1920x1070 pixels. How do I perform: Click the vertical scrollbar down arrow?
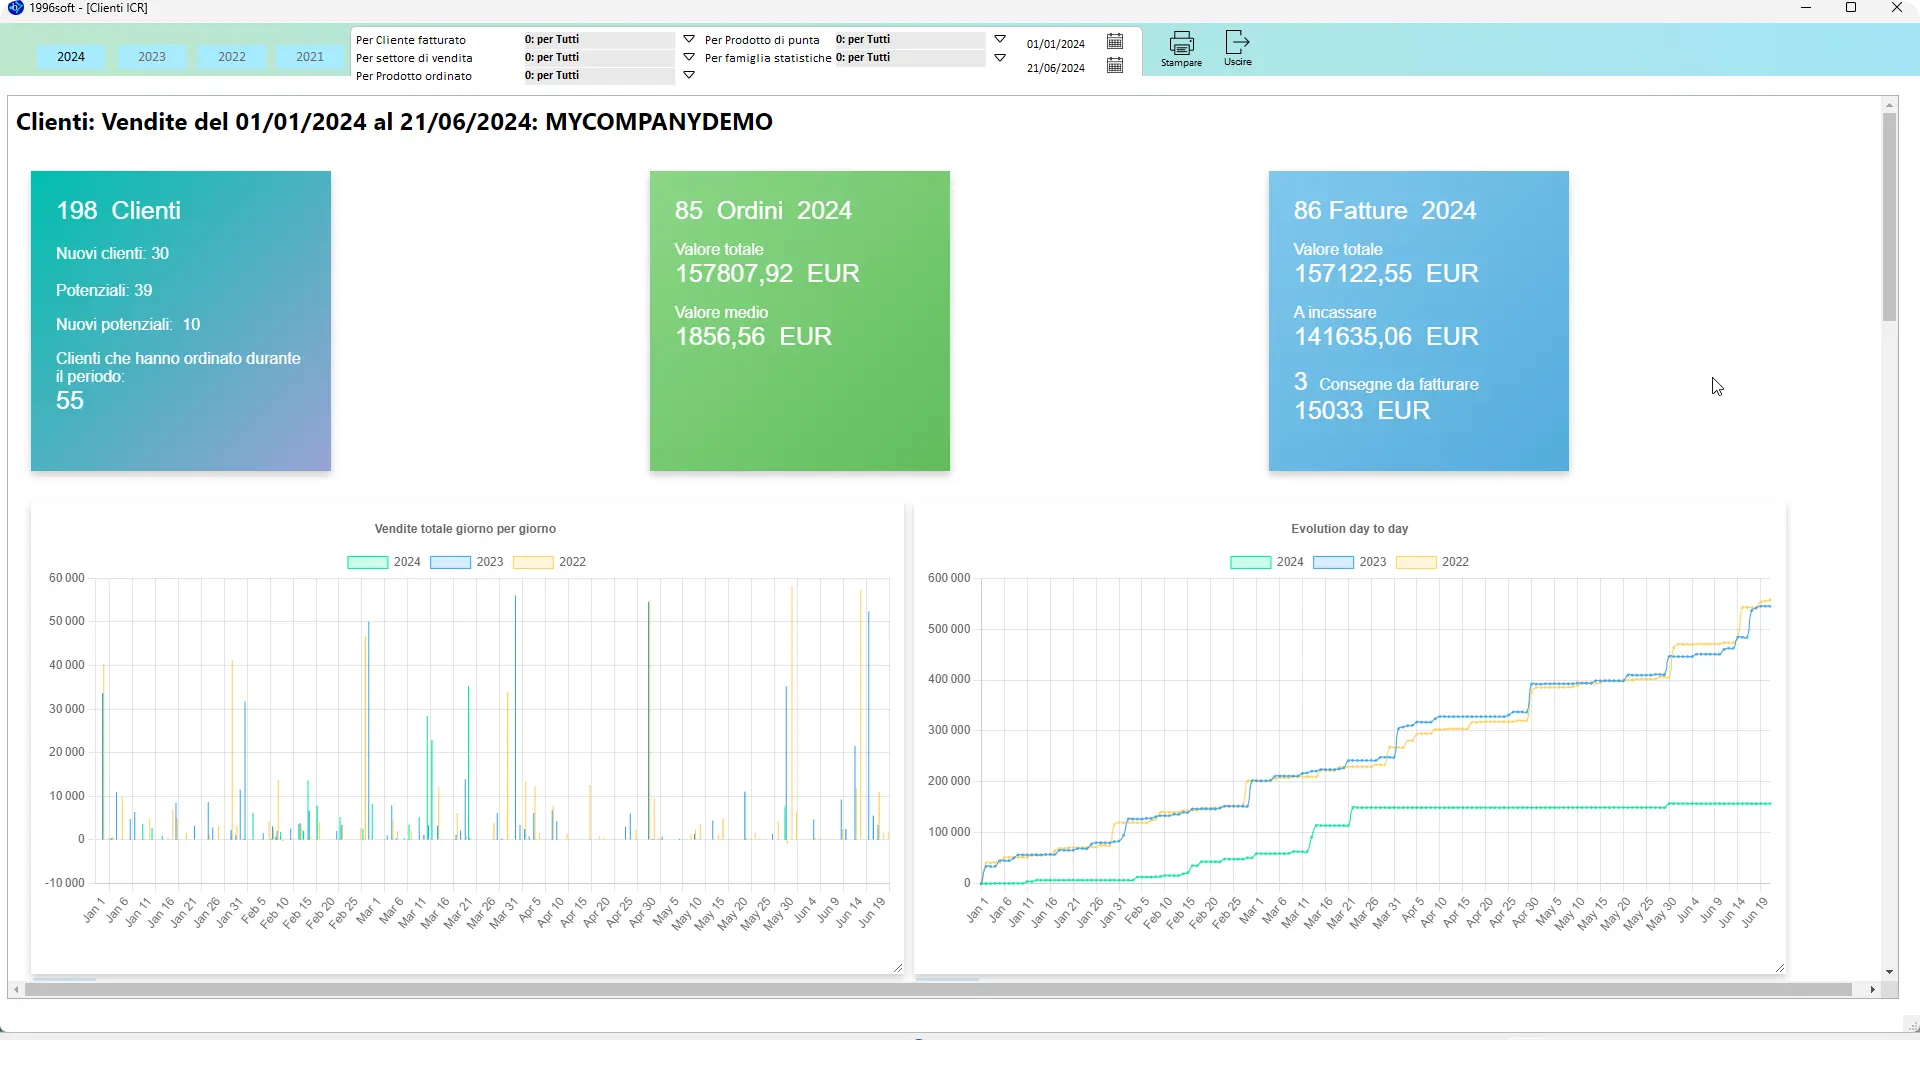1889,972
